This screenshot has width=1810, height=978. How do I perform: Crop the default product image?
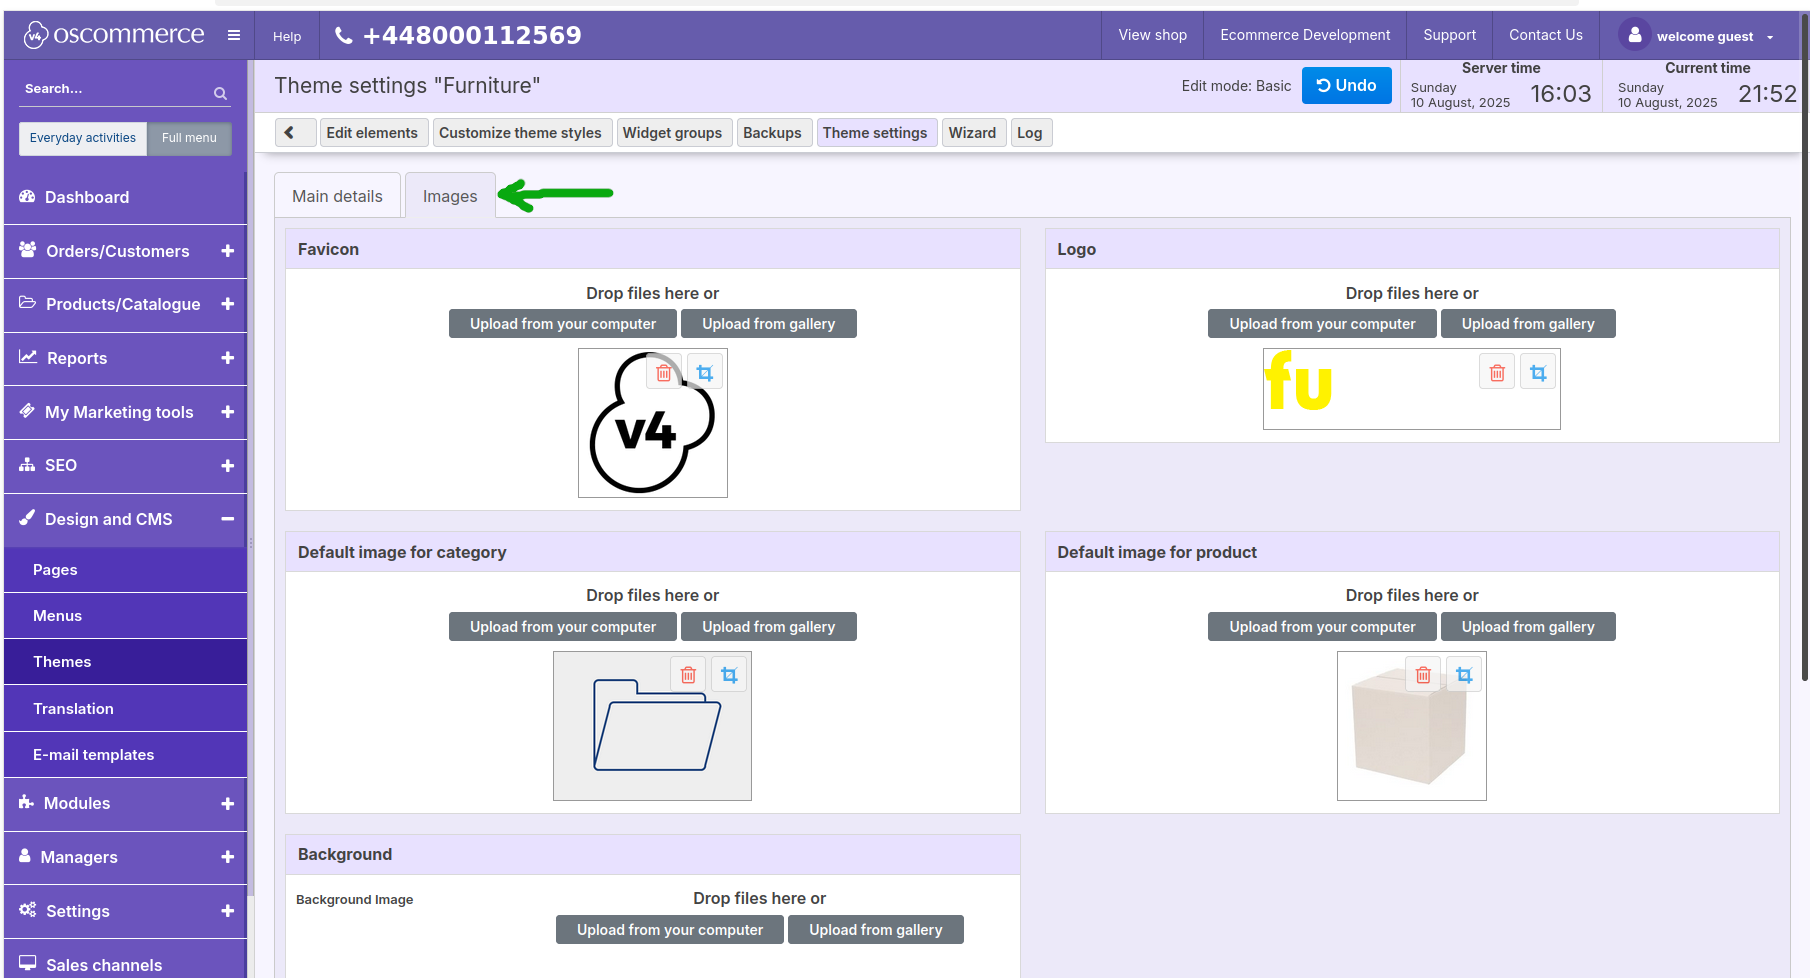tap(1464, 675)
